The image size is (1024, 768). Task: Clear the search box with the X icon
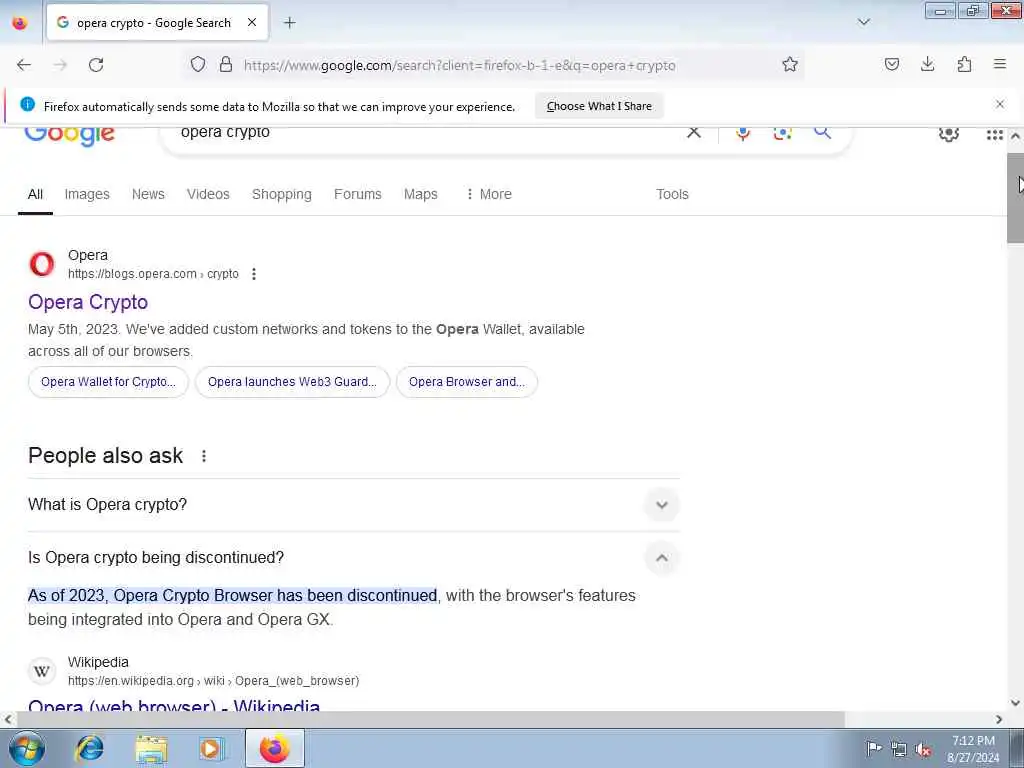pyautogui.click(x=694, y=133)
